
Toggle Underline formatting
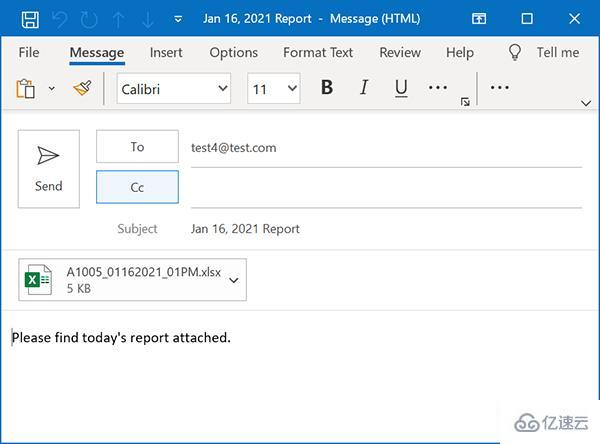point(401,88)
